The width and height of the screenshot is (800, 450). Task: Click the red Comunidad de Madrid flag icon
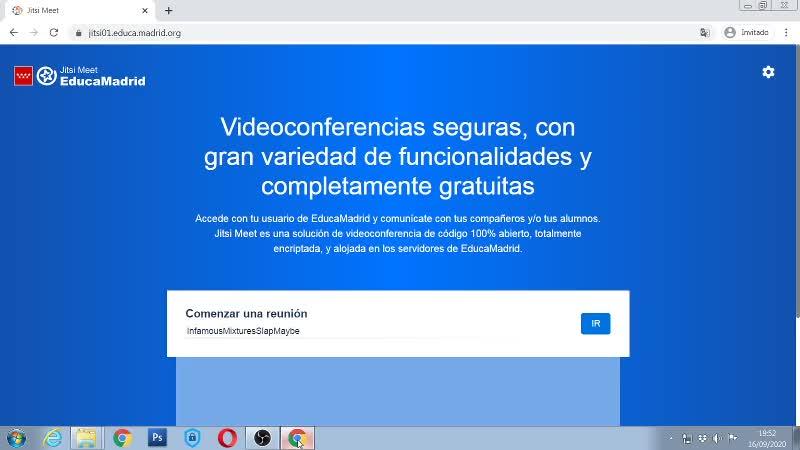23,76
